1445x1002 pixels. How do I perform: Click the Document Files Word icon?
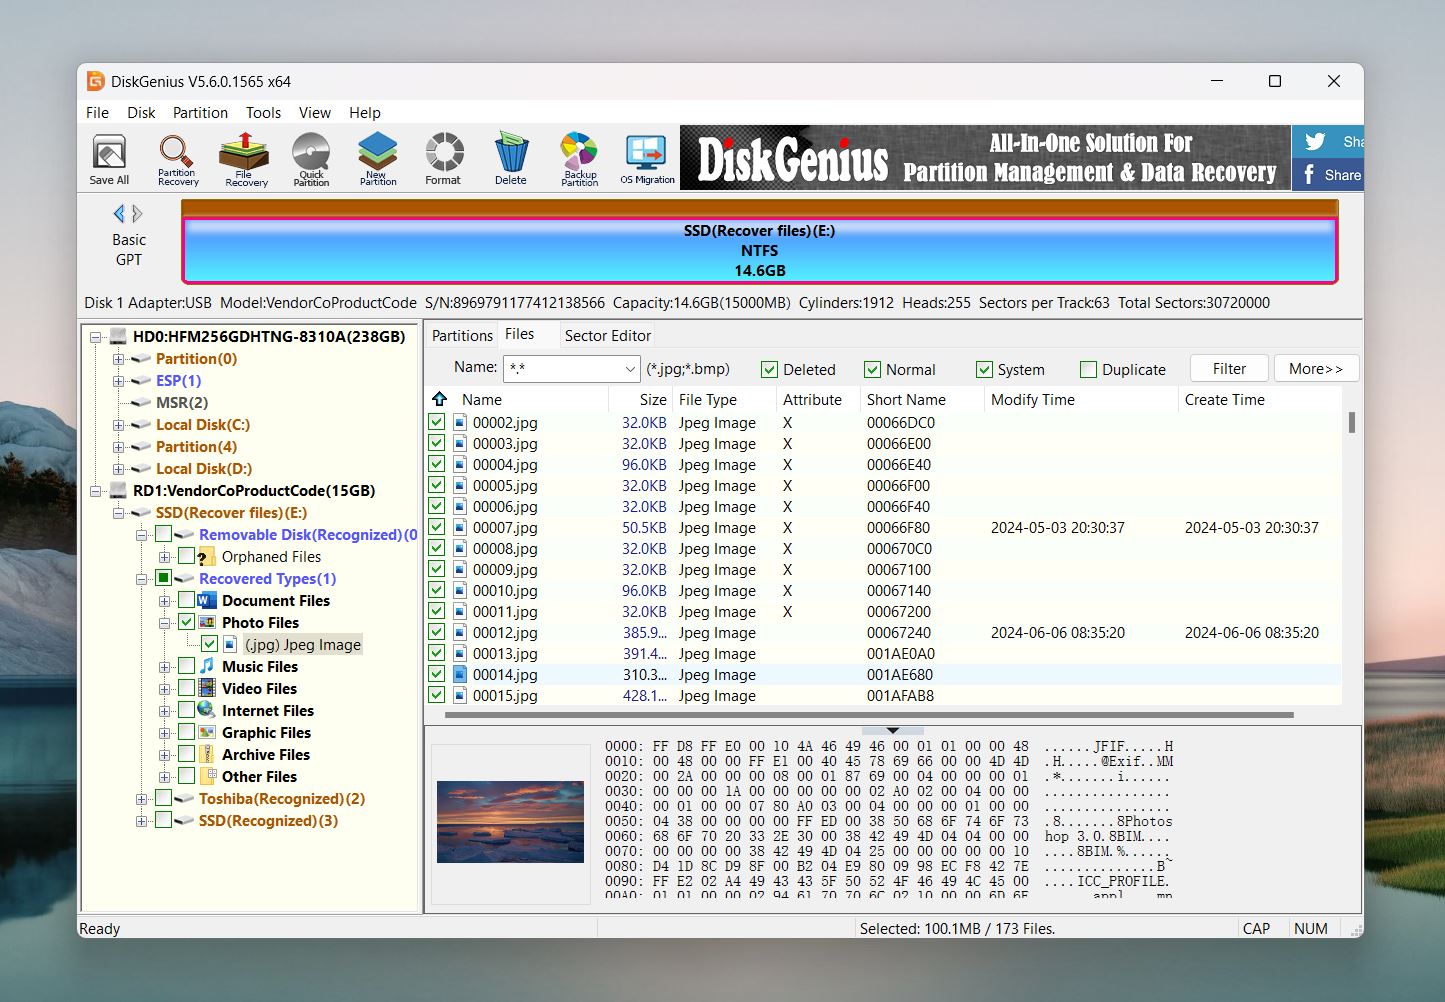click(207, 600)
